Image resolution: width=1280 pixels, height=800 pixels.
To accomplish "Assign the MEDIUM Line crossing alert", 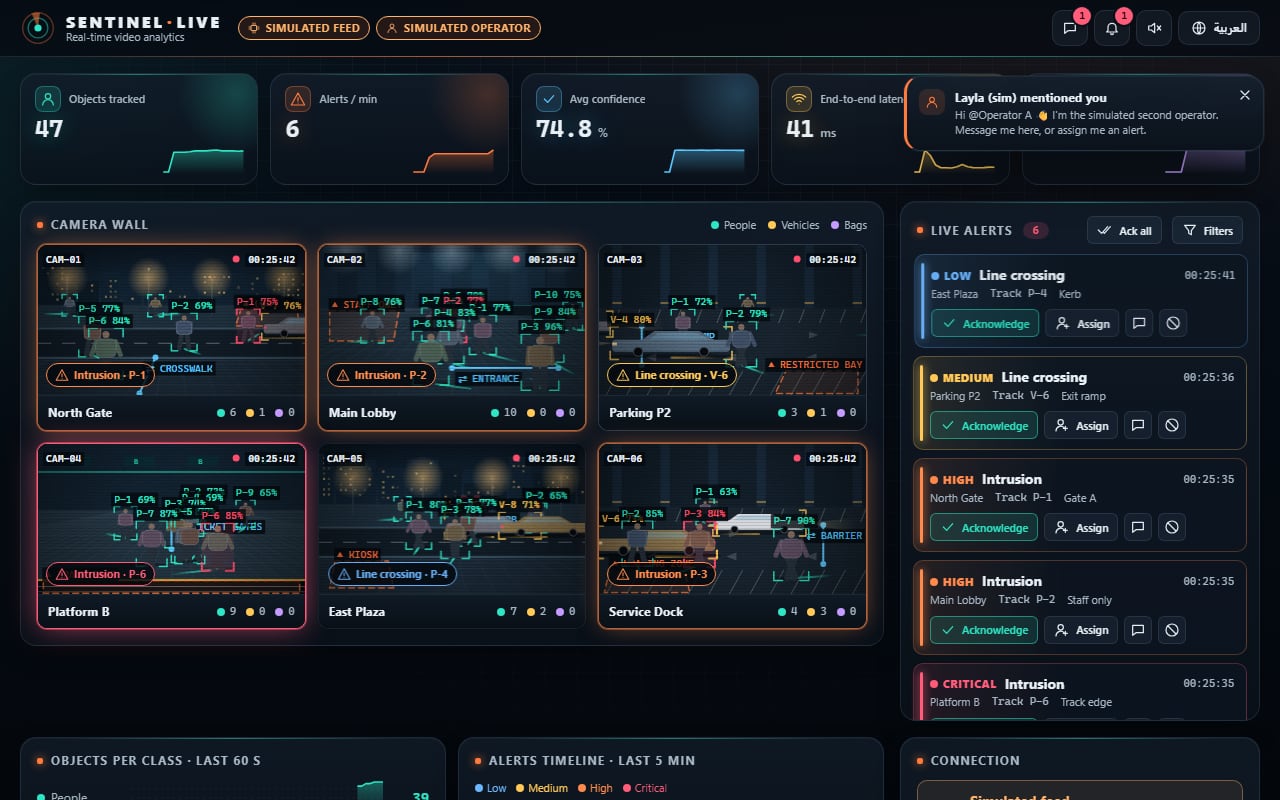I will (1082, 426).
